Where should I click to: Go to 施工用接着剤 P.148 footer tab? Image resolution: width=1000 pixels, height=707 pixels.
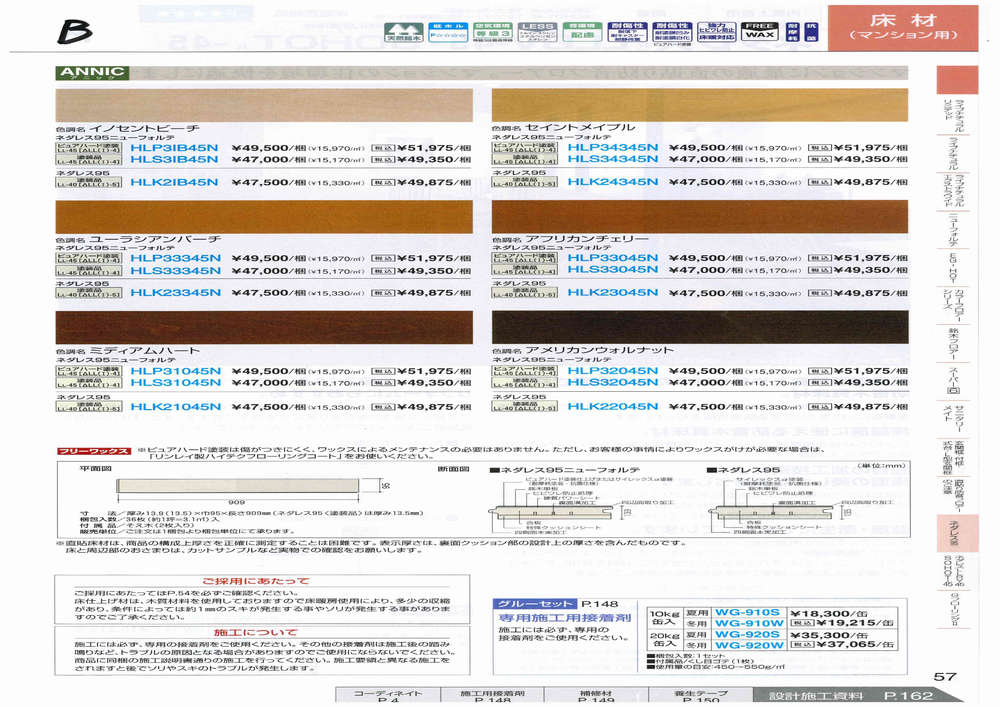[492, 696]
